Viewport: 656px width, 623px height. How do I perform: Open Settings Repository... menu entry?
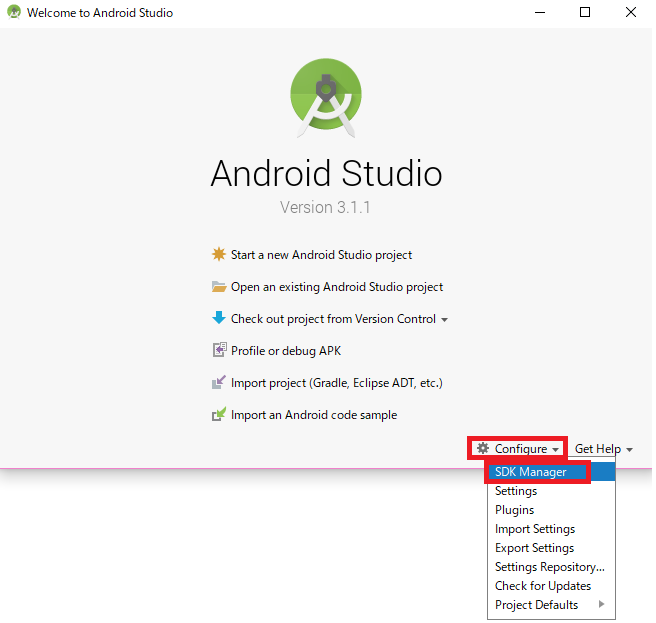coord(551,567)
